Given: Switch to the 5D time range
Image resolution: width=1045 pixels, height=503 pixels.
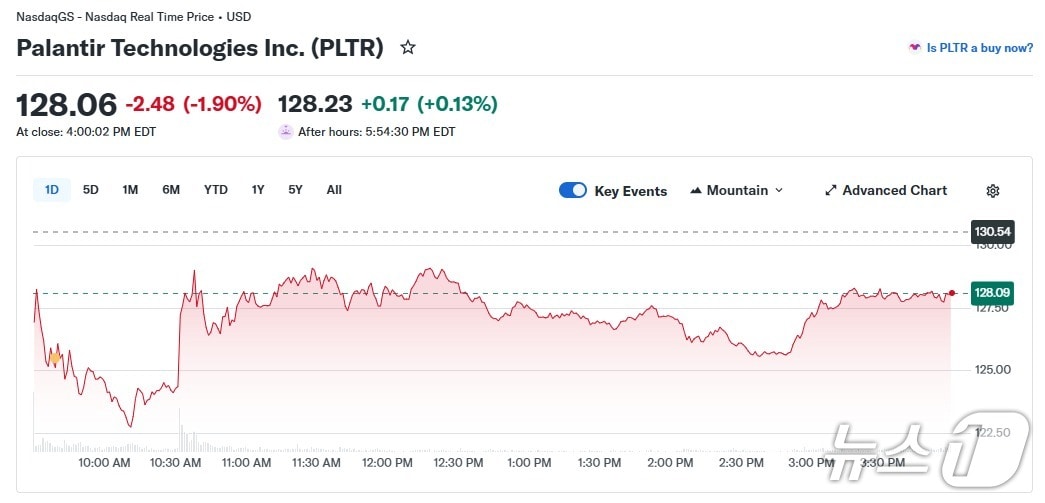Looking at the screenshot, I should click(x=91, y=190).
